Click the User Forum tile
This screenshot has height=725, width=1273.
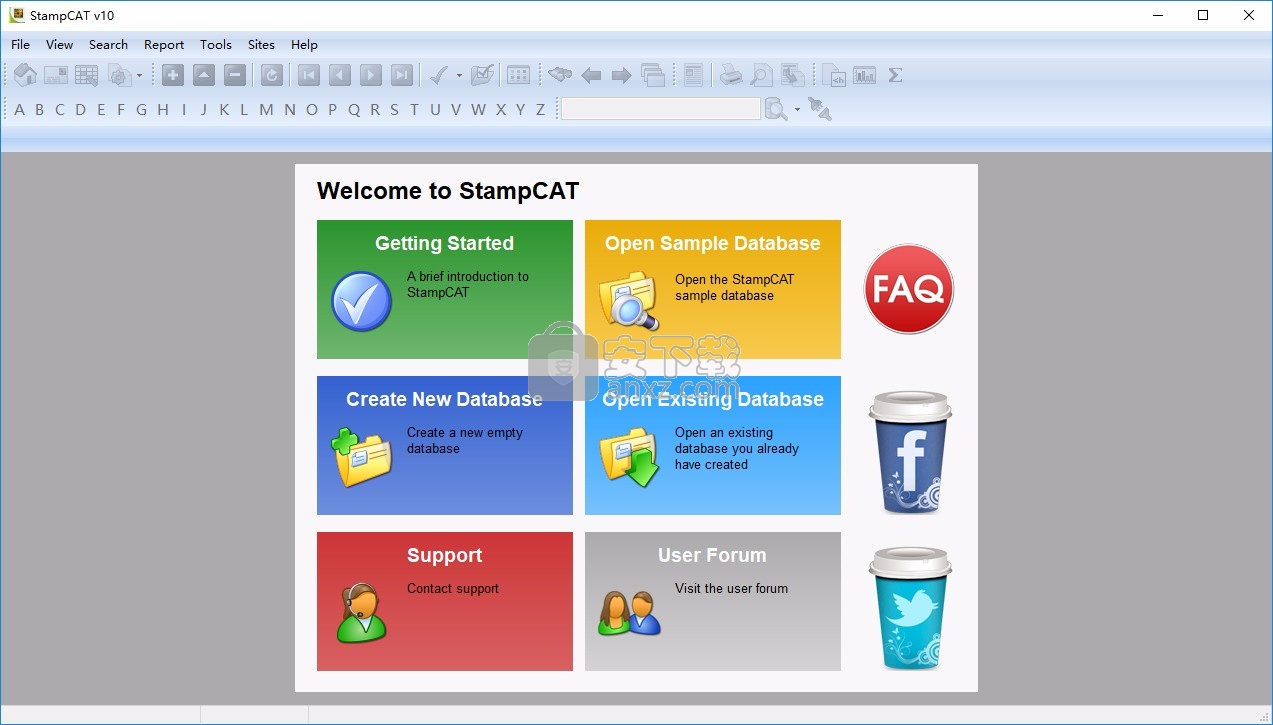713,601
